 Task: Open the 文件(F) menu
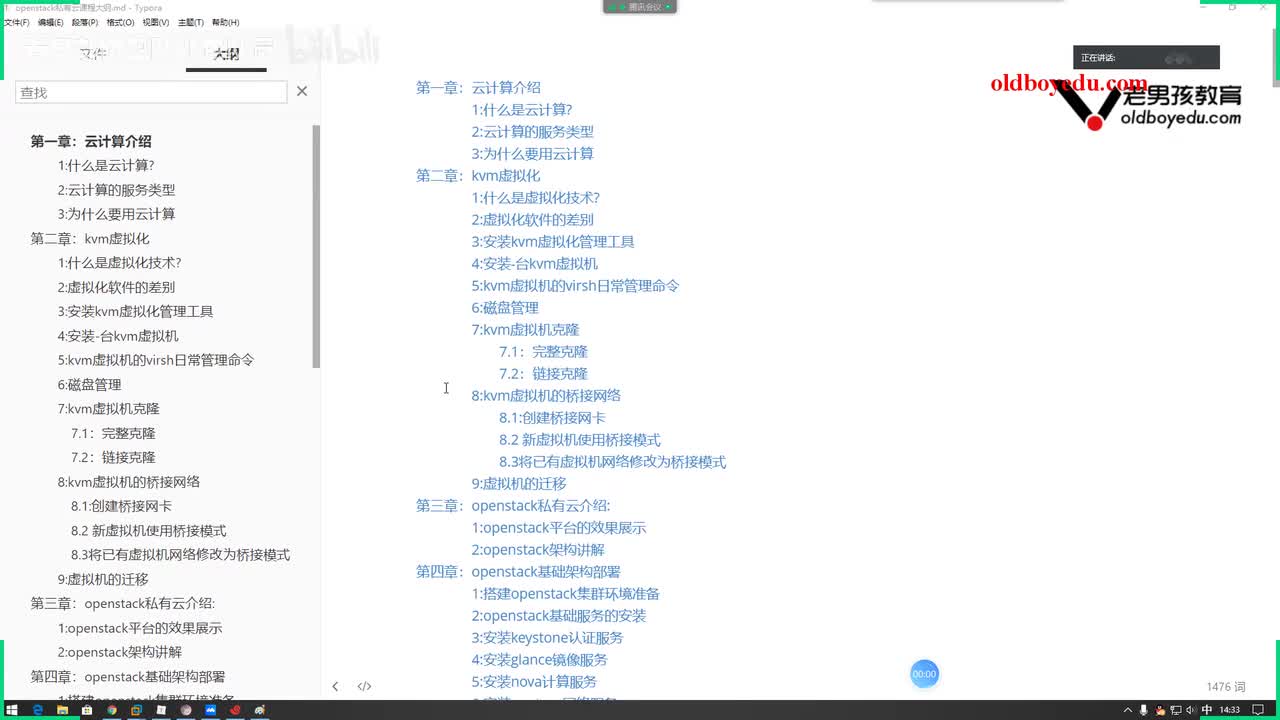[x=17, y=22]
